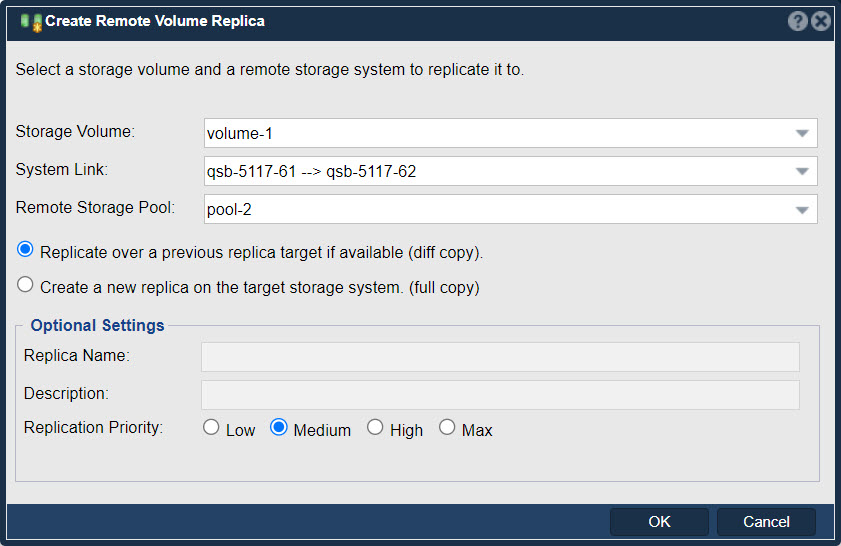Click the pool-2 remote pool field
Screen dimensions: 841x546
tap(511, 210)
